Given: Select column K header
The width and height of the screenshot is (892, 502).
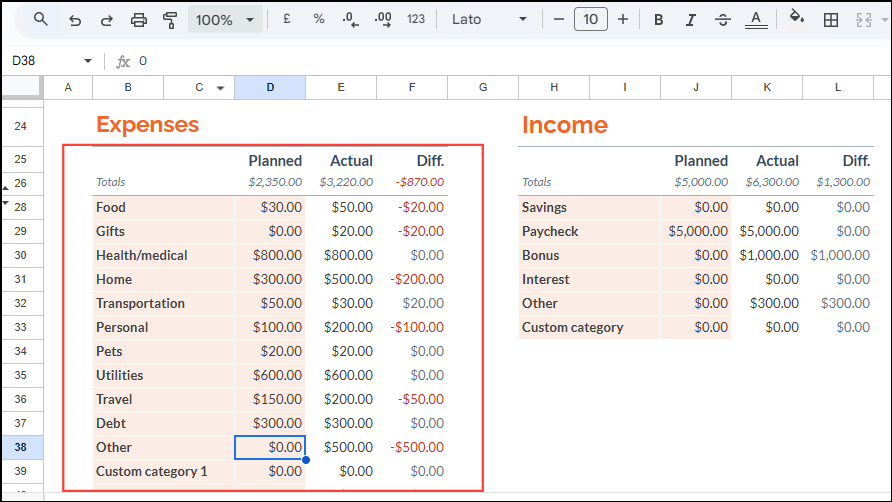Looking at the screenshot, I should tap(767, 88).
